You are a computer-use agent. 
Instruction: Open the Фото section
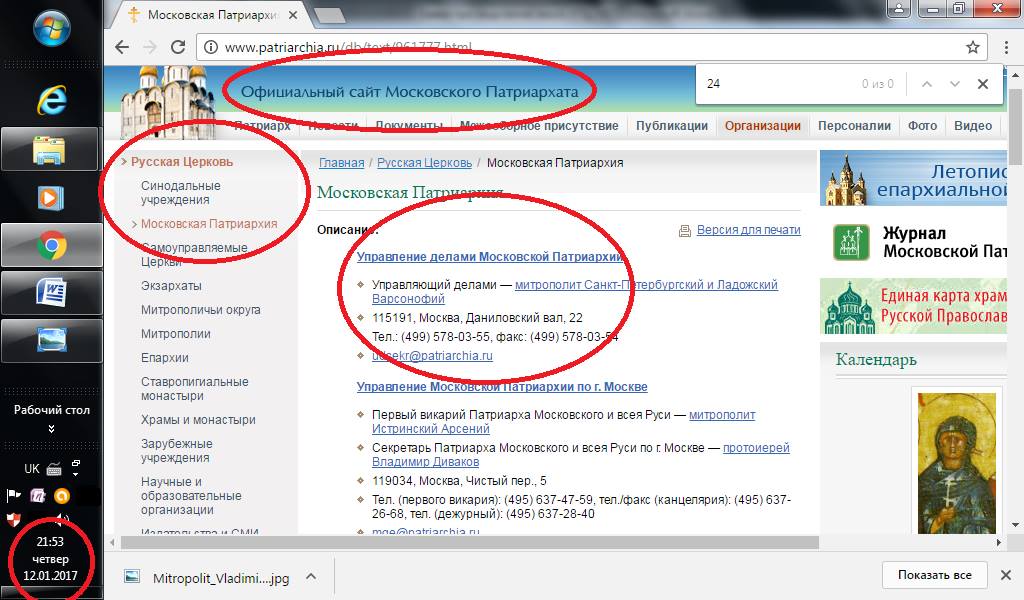tap(922, 125)
